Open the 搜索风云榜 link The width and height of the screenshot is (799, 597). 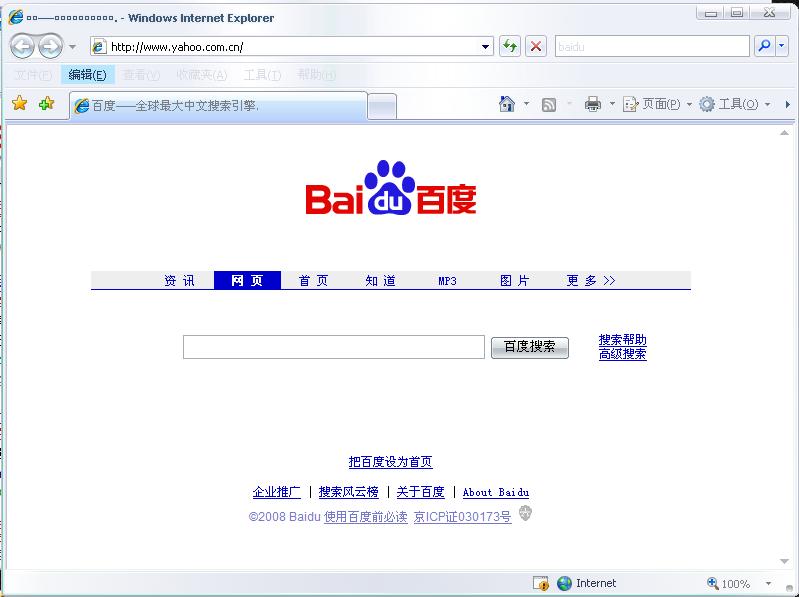pos(349,492)
